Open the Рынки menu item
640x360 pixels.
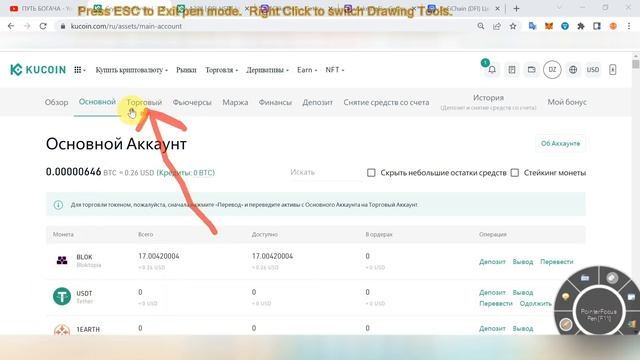coord(186,70)
